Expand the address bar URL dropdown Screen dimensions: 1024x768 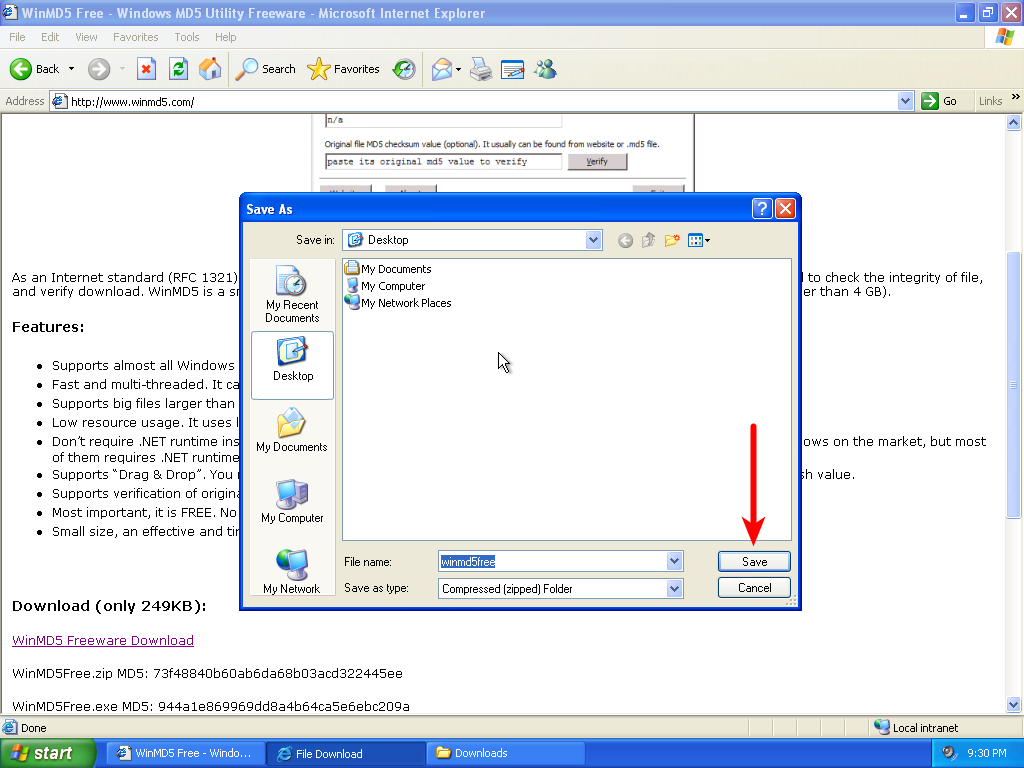click(905, 101)
